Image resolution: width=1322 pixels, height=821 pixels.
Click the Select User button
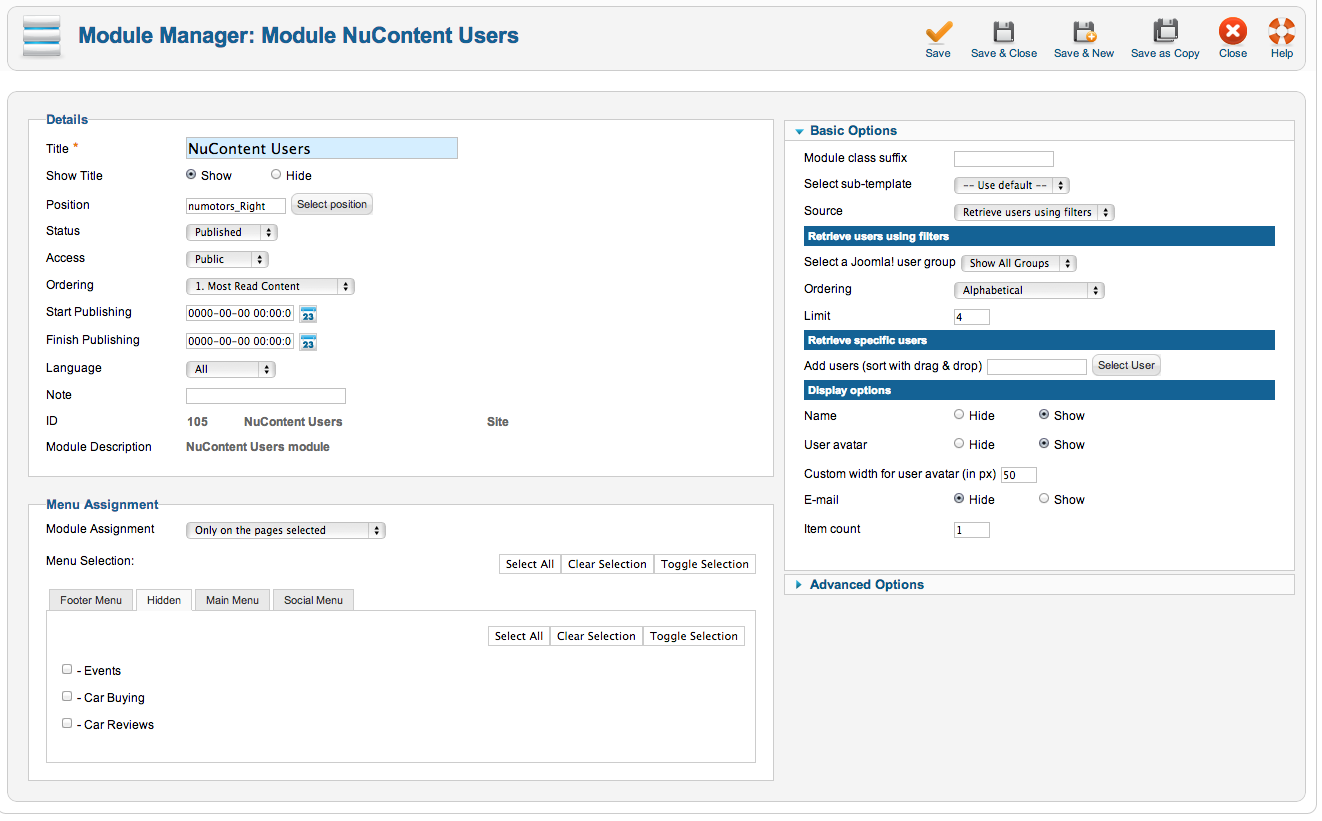[1126, 365]
